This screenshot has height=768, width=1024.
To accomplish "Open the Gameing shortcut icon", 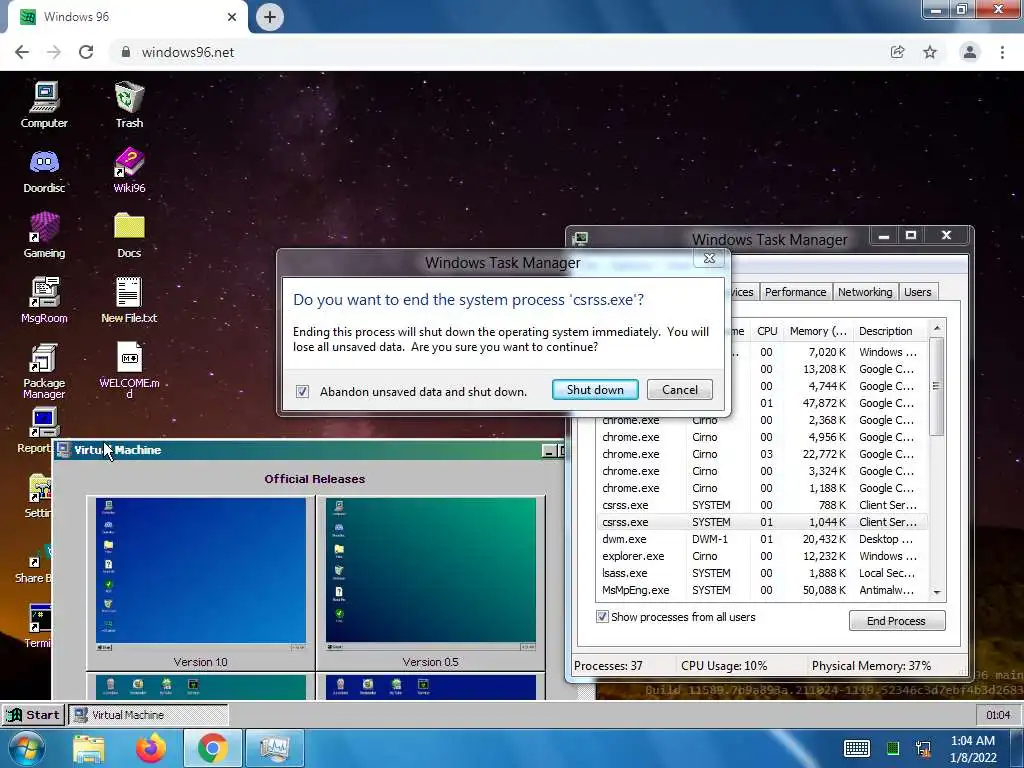I will [44, 235].
